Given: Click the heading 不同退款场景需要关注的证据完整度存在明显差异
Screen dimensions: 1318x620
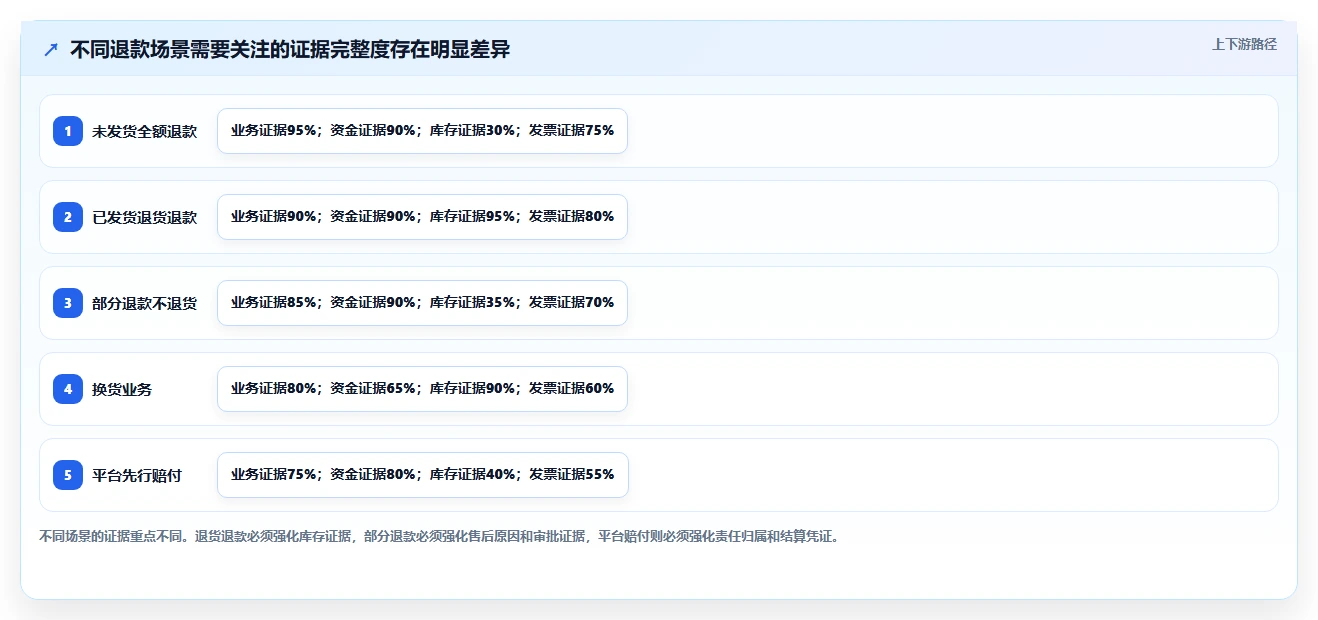Looking at the screenshot, I should (290, 49).
